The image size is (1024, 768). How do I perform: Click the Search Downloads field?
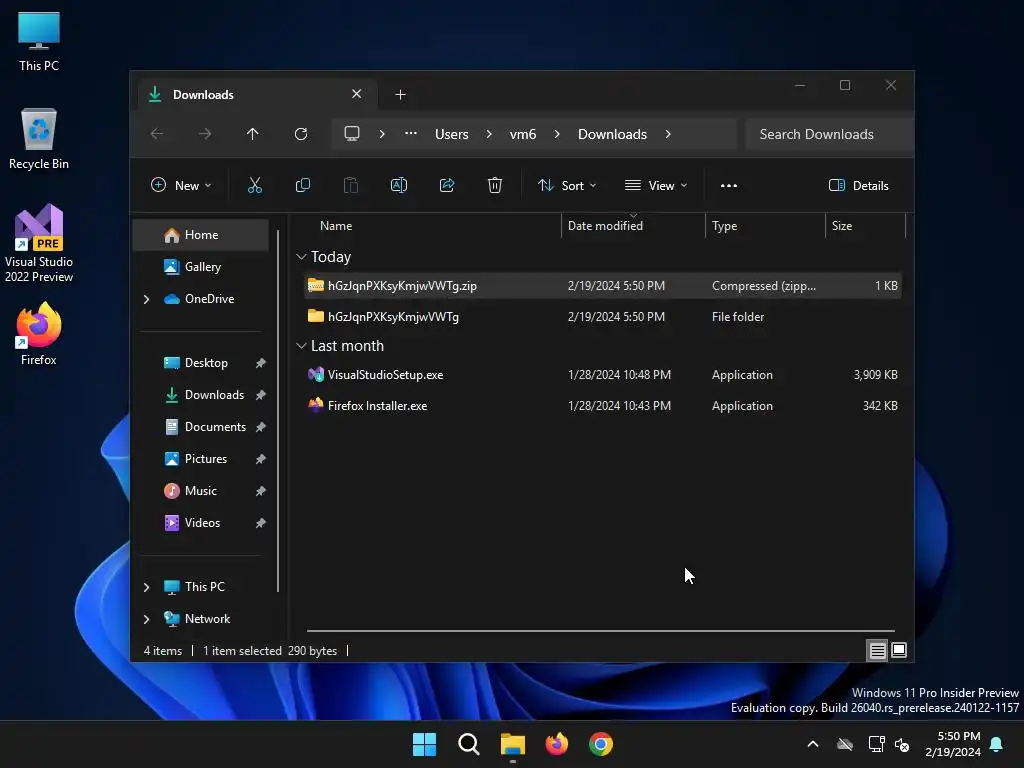[829, 134]
